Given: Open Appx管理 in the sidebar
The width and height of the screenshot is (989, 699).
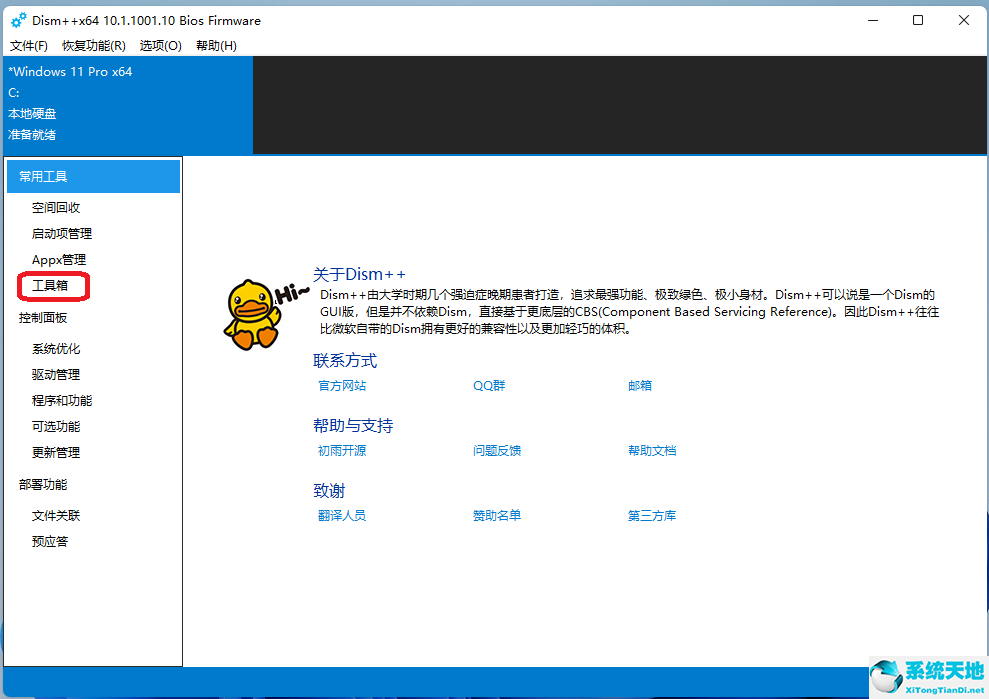Looking at the screenshot, I should tap(63, 259).
